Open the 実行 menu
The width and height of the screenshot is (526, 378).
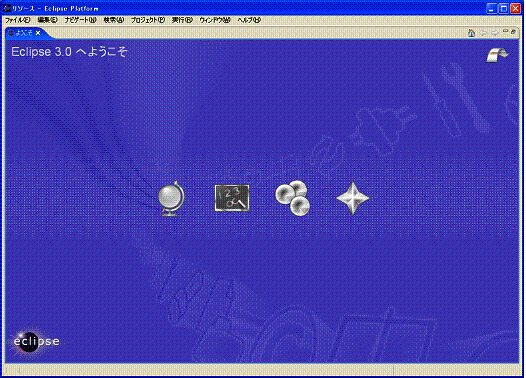(x=182, y=20)
